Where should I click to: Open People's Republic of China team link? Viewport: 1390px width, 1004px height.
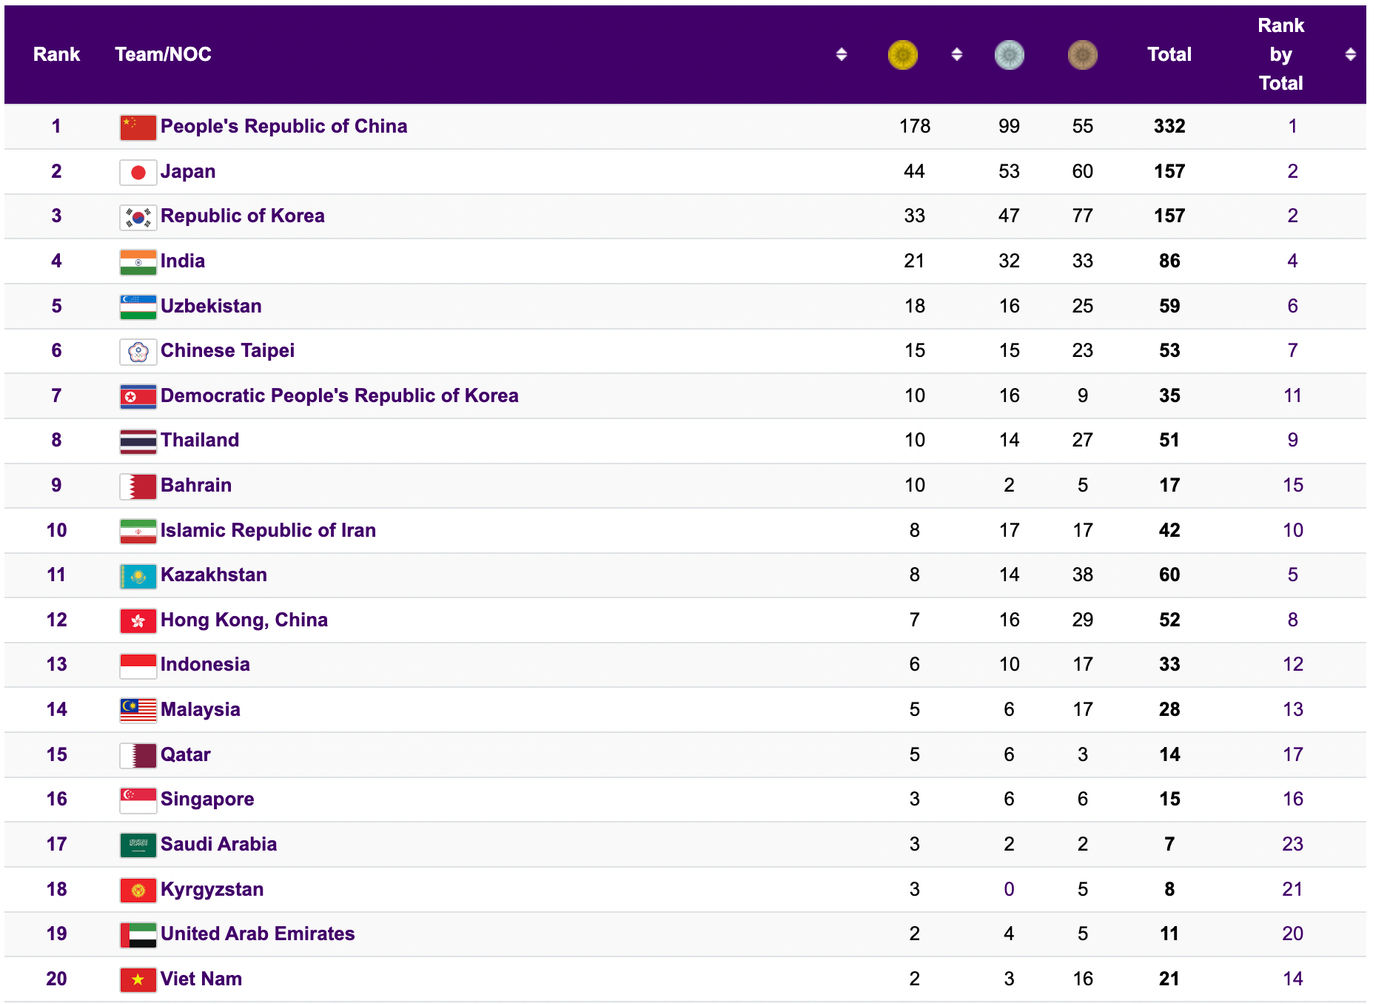coord(283,127)
